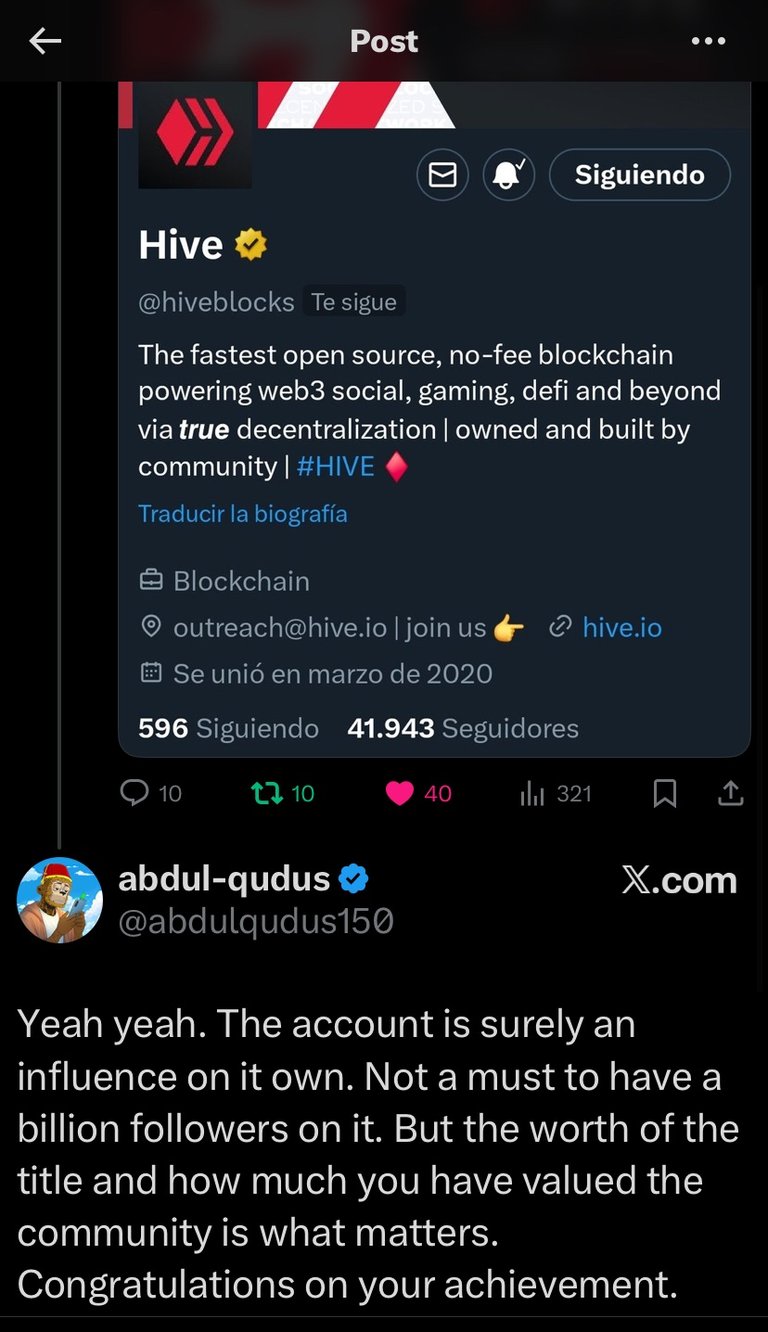Tap the share upload icon

pos(731,793)
